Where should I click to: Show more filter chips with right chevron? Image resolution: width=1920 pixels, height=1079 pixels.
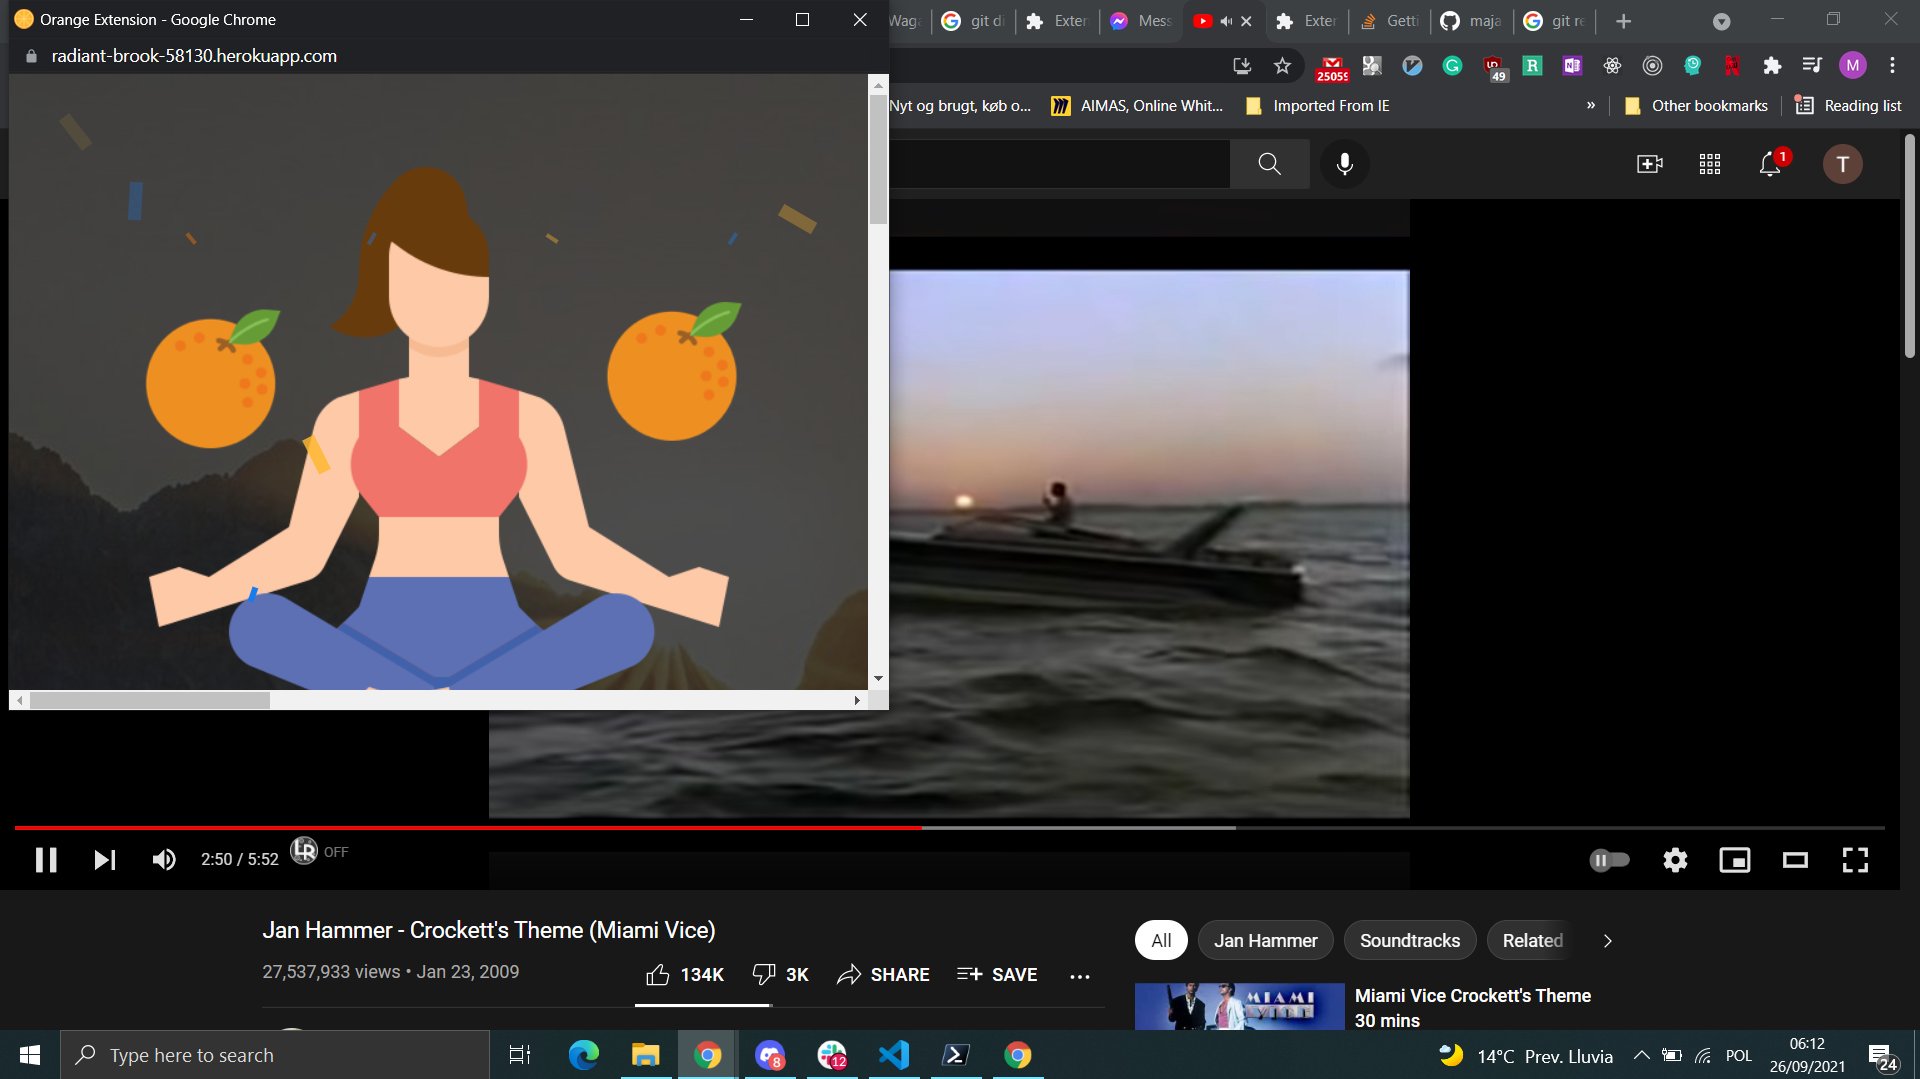coord(1607,941)
